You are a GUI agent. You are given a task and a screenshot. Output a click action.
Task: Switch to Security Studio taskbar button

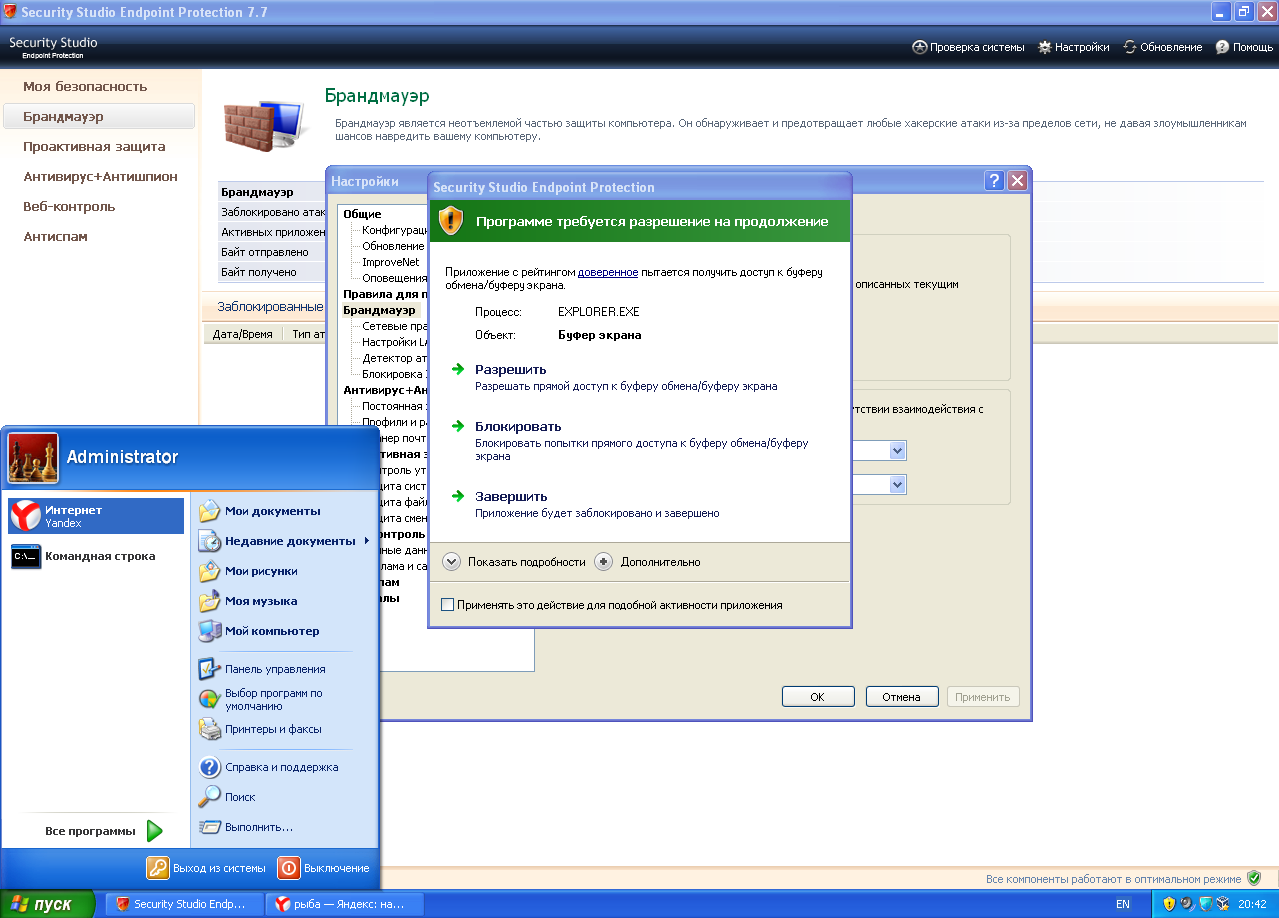pyautogui.click(x=184, y=904)
